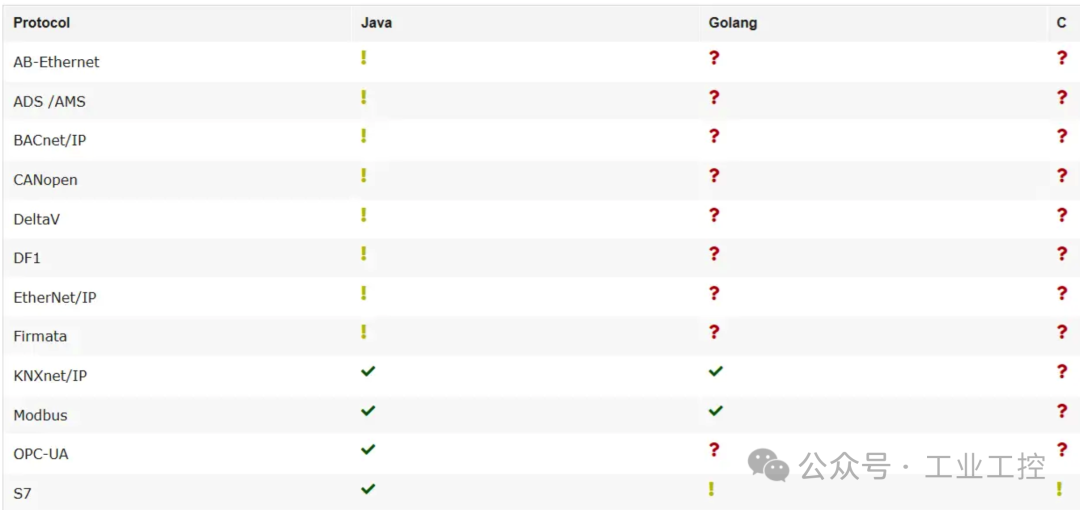Click the BACnet/IP protocol name
This screenshot has height=510, width=1080.
(x=50, y=141)
